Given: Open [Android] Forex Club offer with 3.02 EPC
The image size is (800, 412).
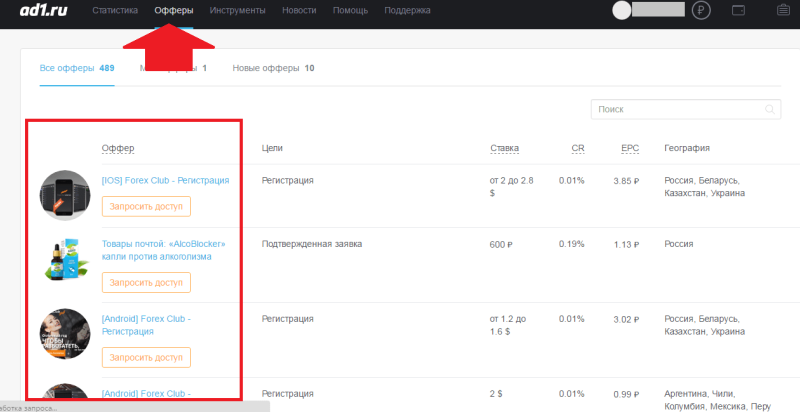Looking at the screenshot, I should click(146, 325).
